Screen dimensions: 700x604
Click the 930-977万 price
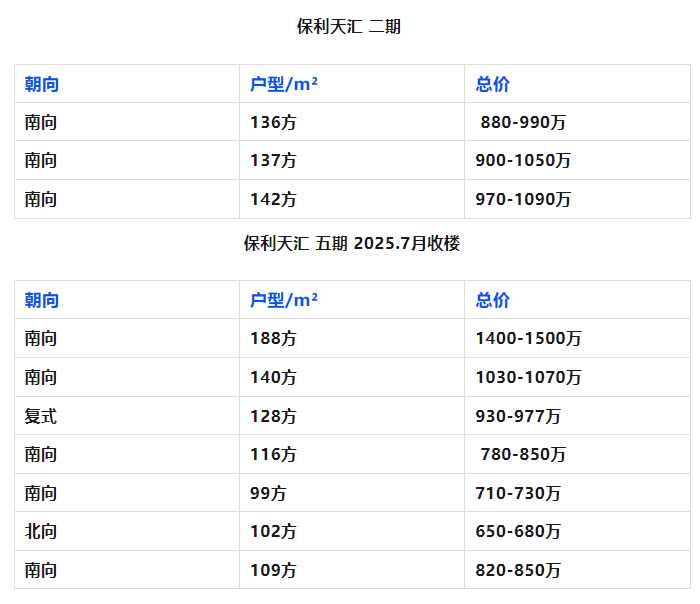coord(518,416)
